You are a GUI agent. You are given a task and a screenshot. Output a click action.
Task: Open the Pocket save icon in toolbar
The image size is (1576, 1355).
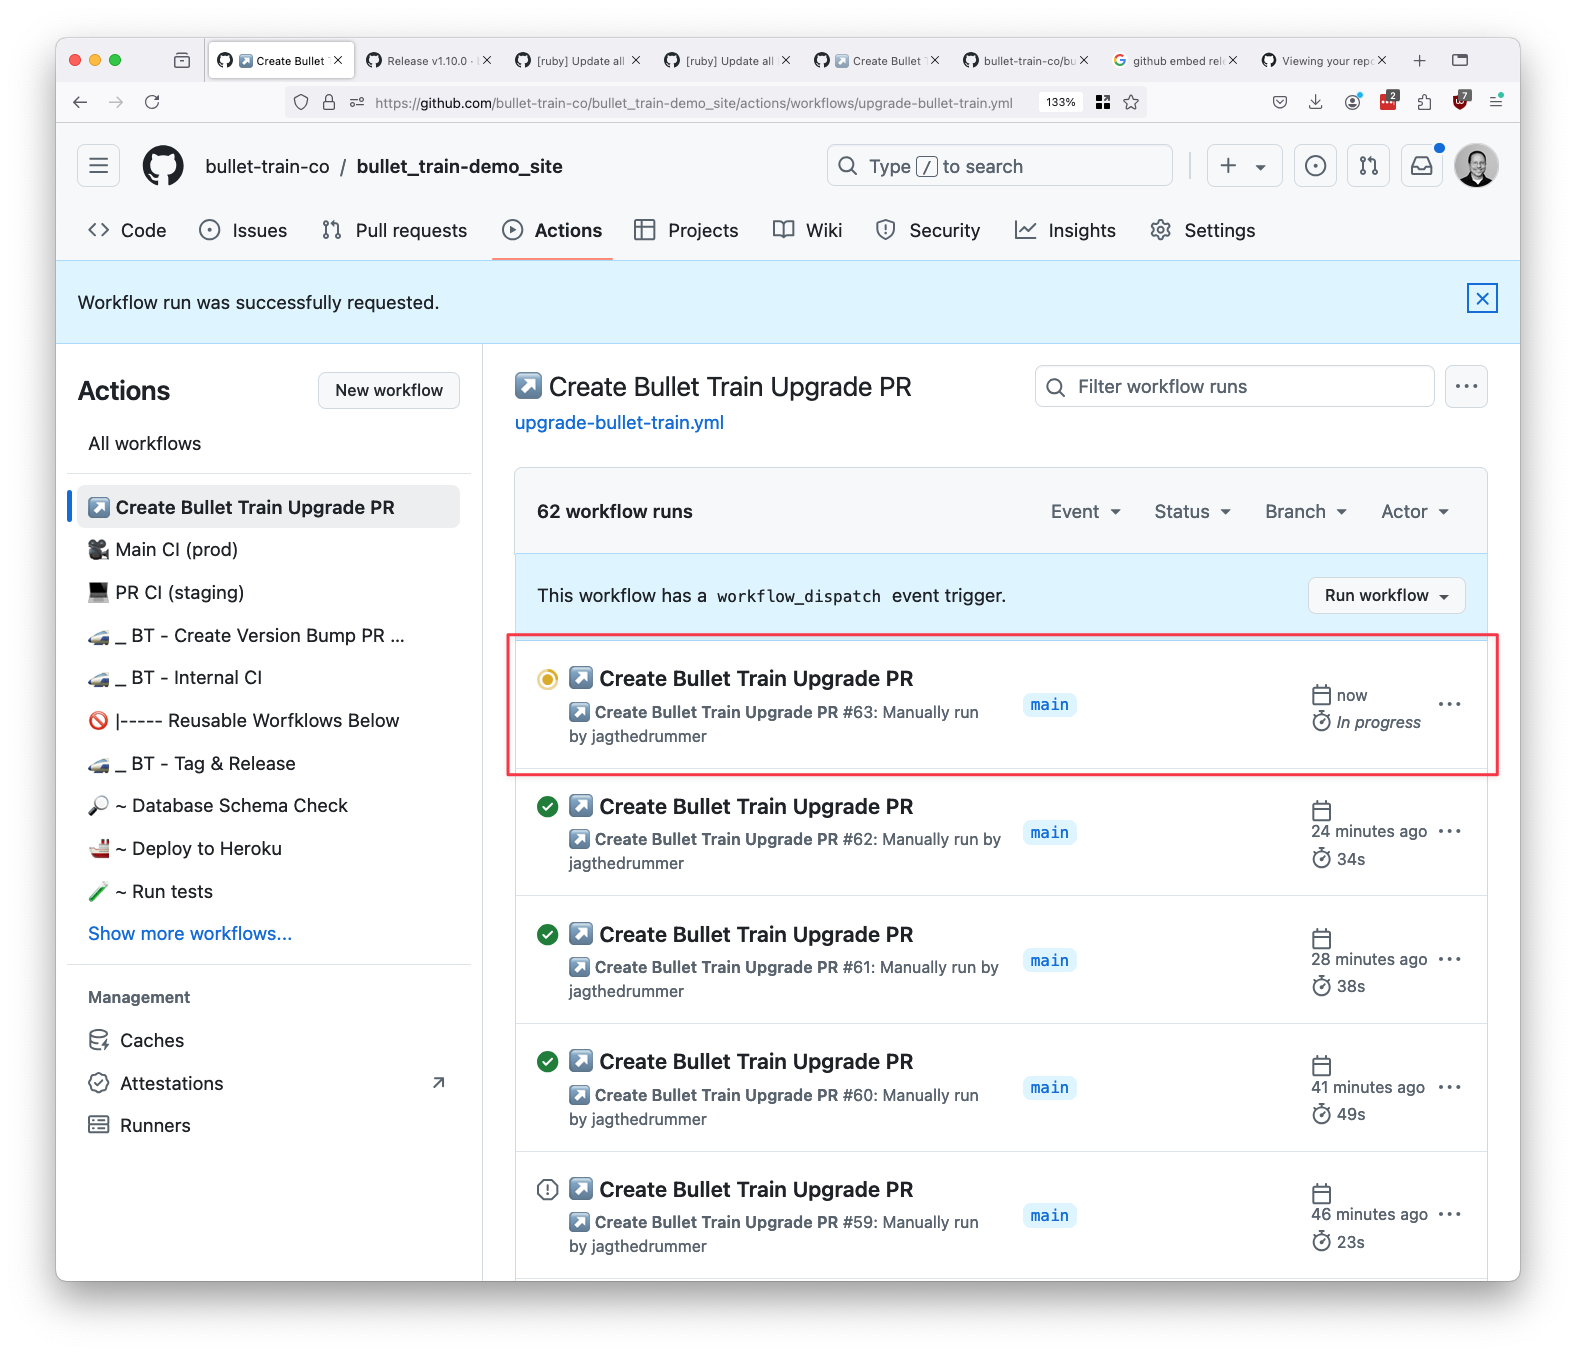tap(1280, 102)
